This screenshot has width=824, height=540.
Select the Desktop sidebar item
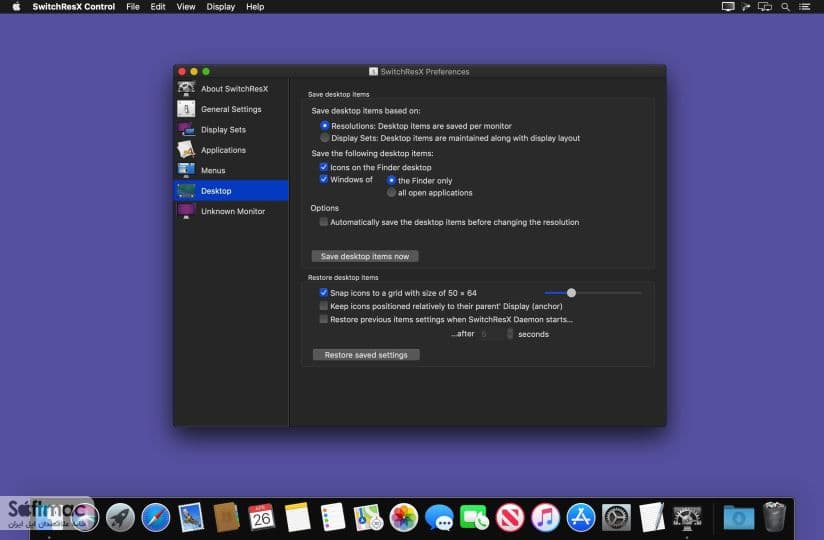[231, 191]
